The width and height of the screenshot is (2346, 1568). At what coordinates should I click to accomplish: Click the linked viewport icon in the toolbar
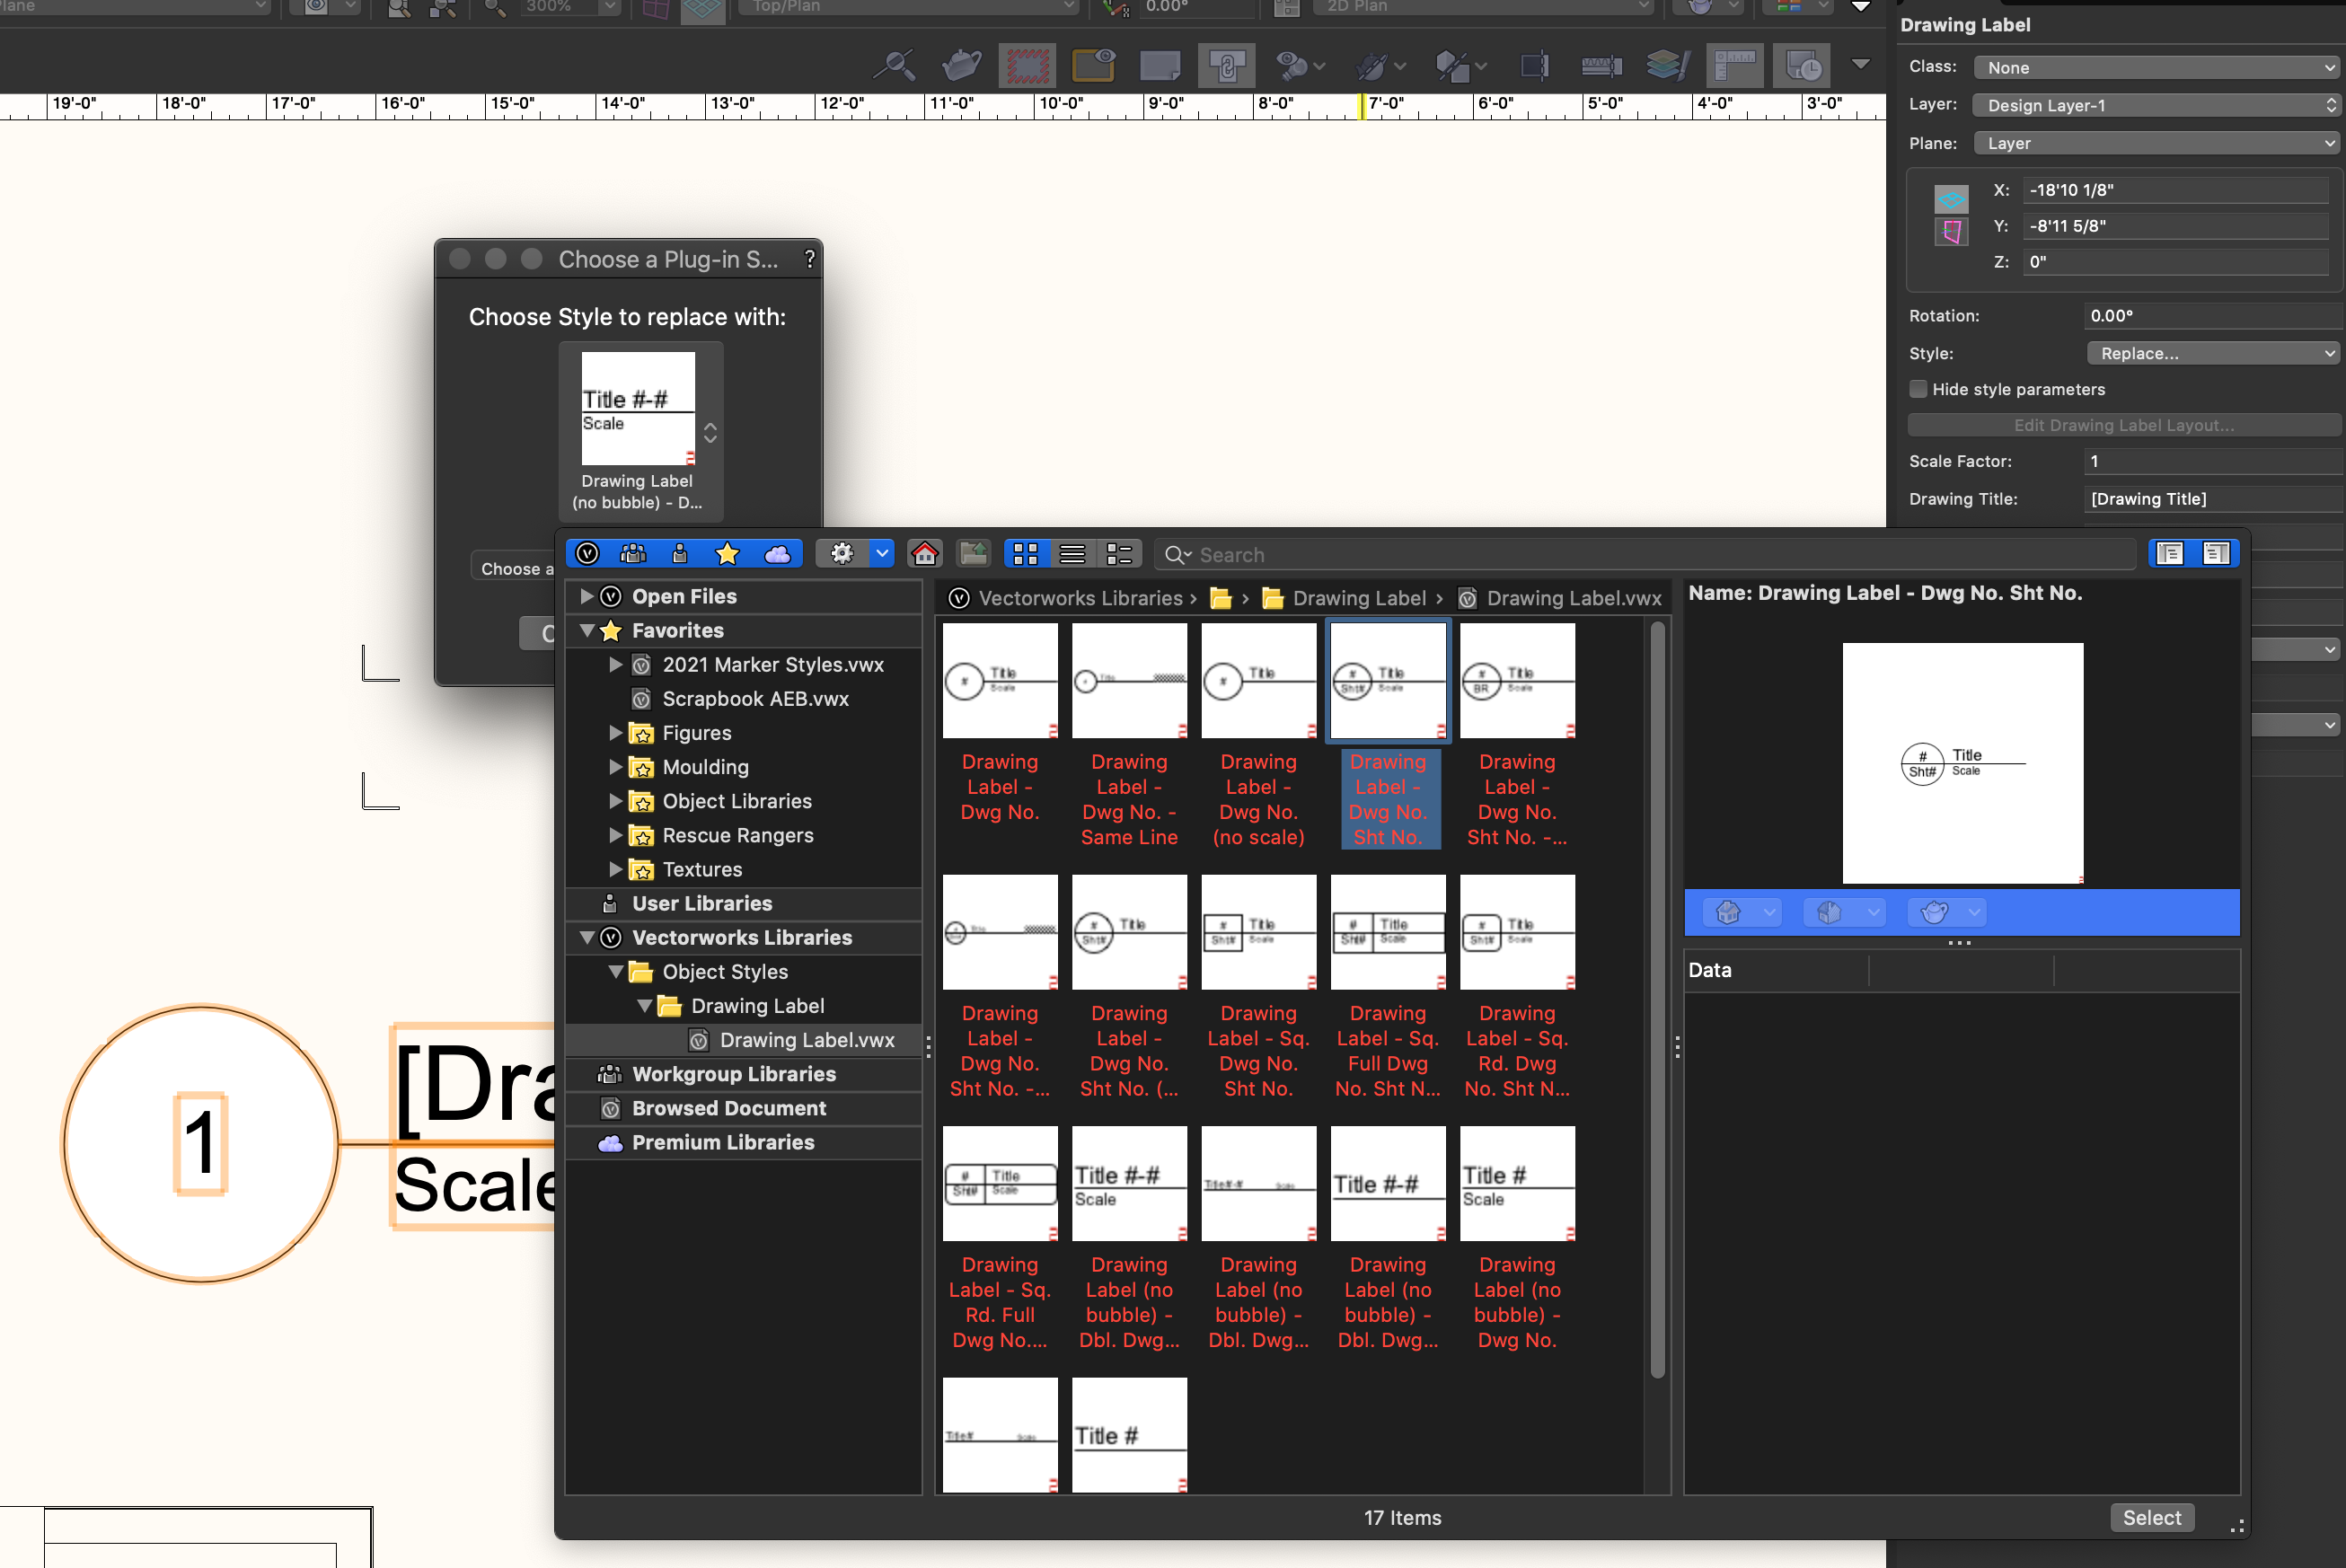tap(1227, 65)
